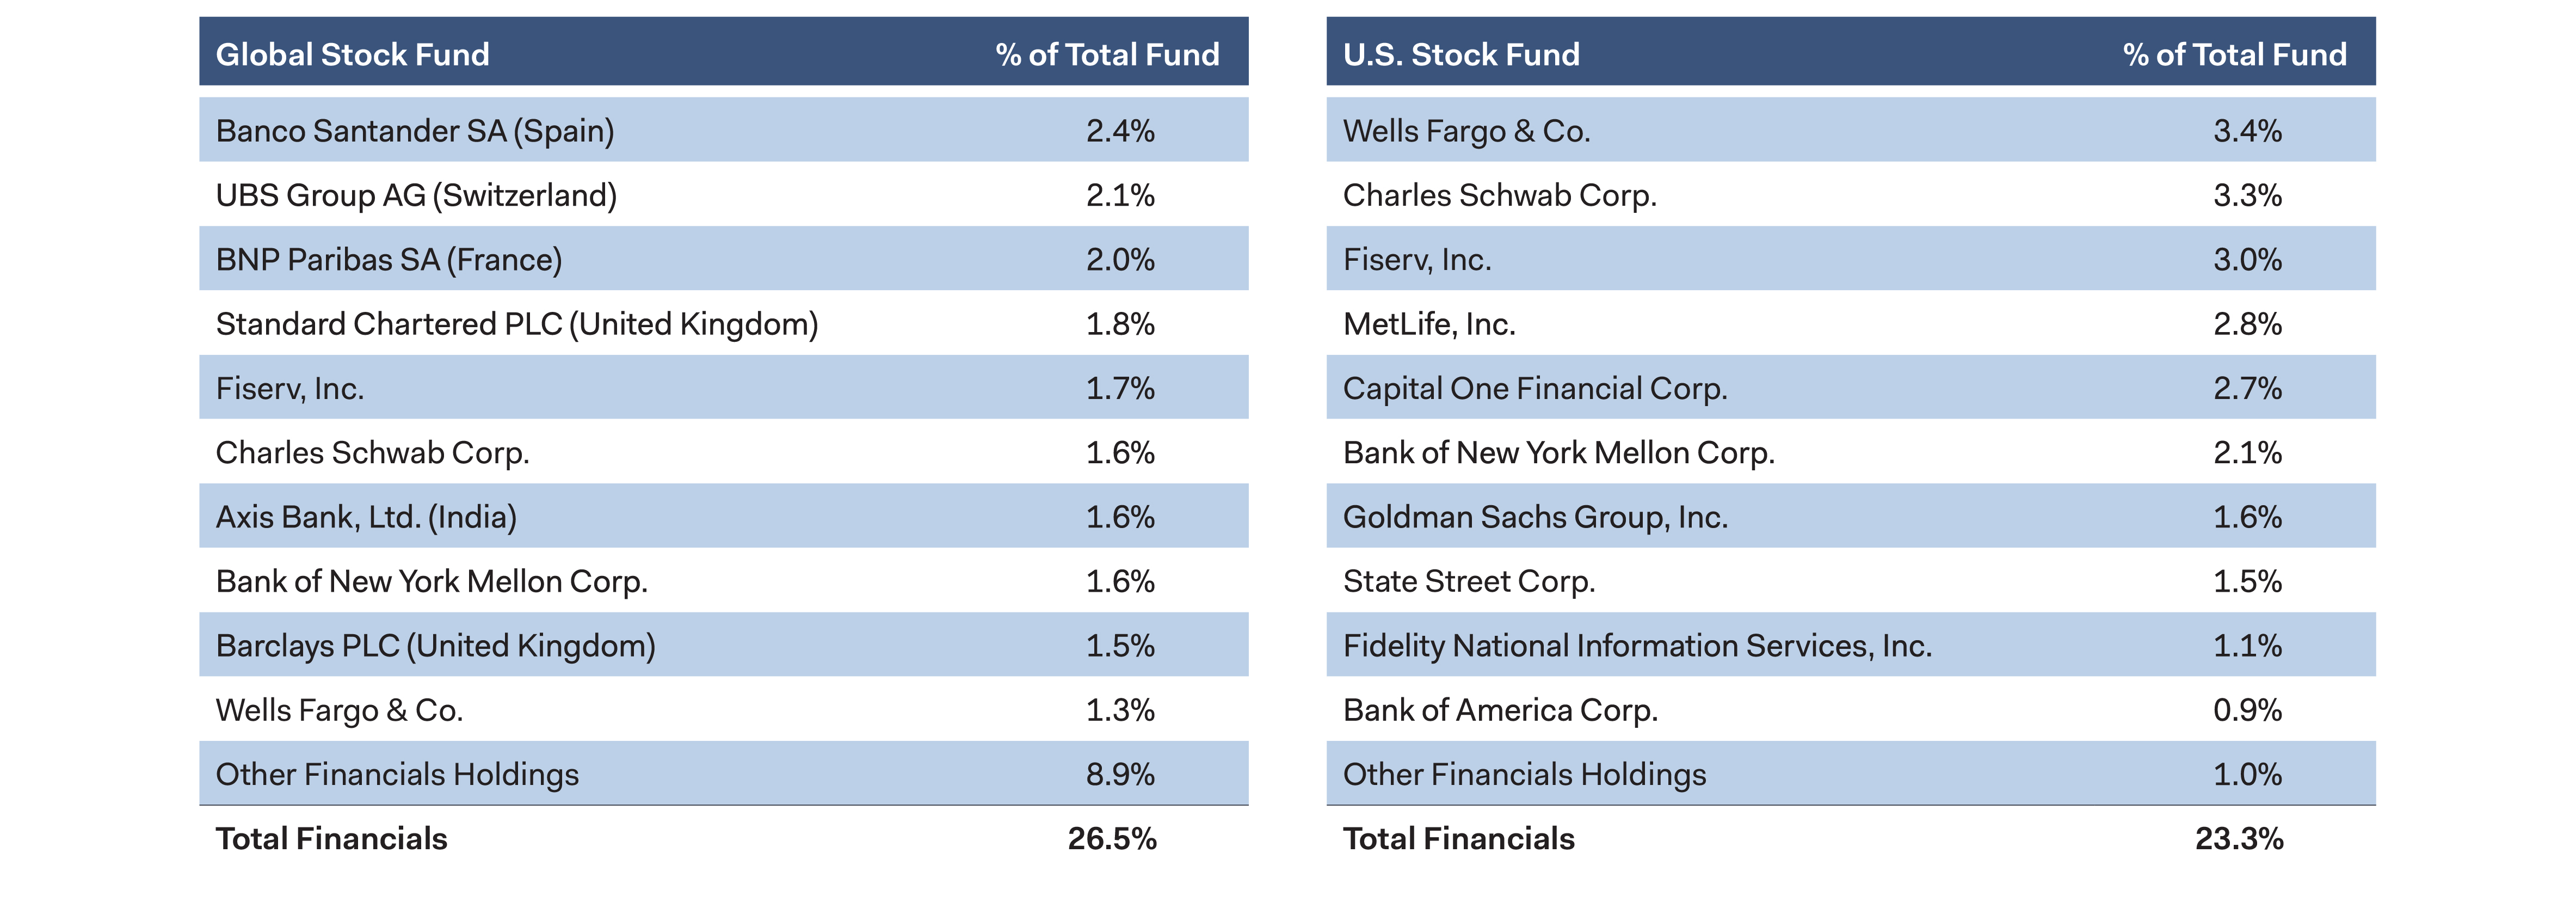Select Standard Chartered PLC (United Kingdom) row
Viewport: 2576px width, 908px height.
click(517, 324)
